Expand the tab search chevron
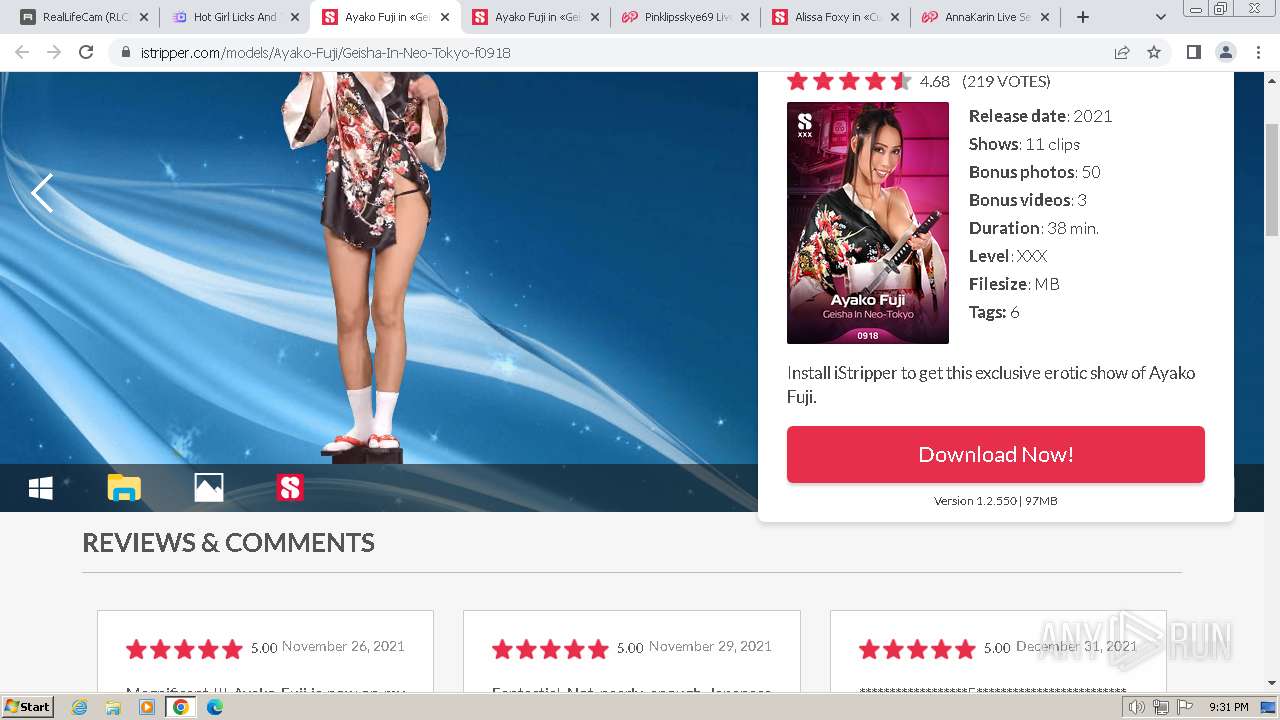Image resolution: width=1280 pixels, height=720 pixels. (x=1160, y=17)
